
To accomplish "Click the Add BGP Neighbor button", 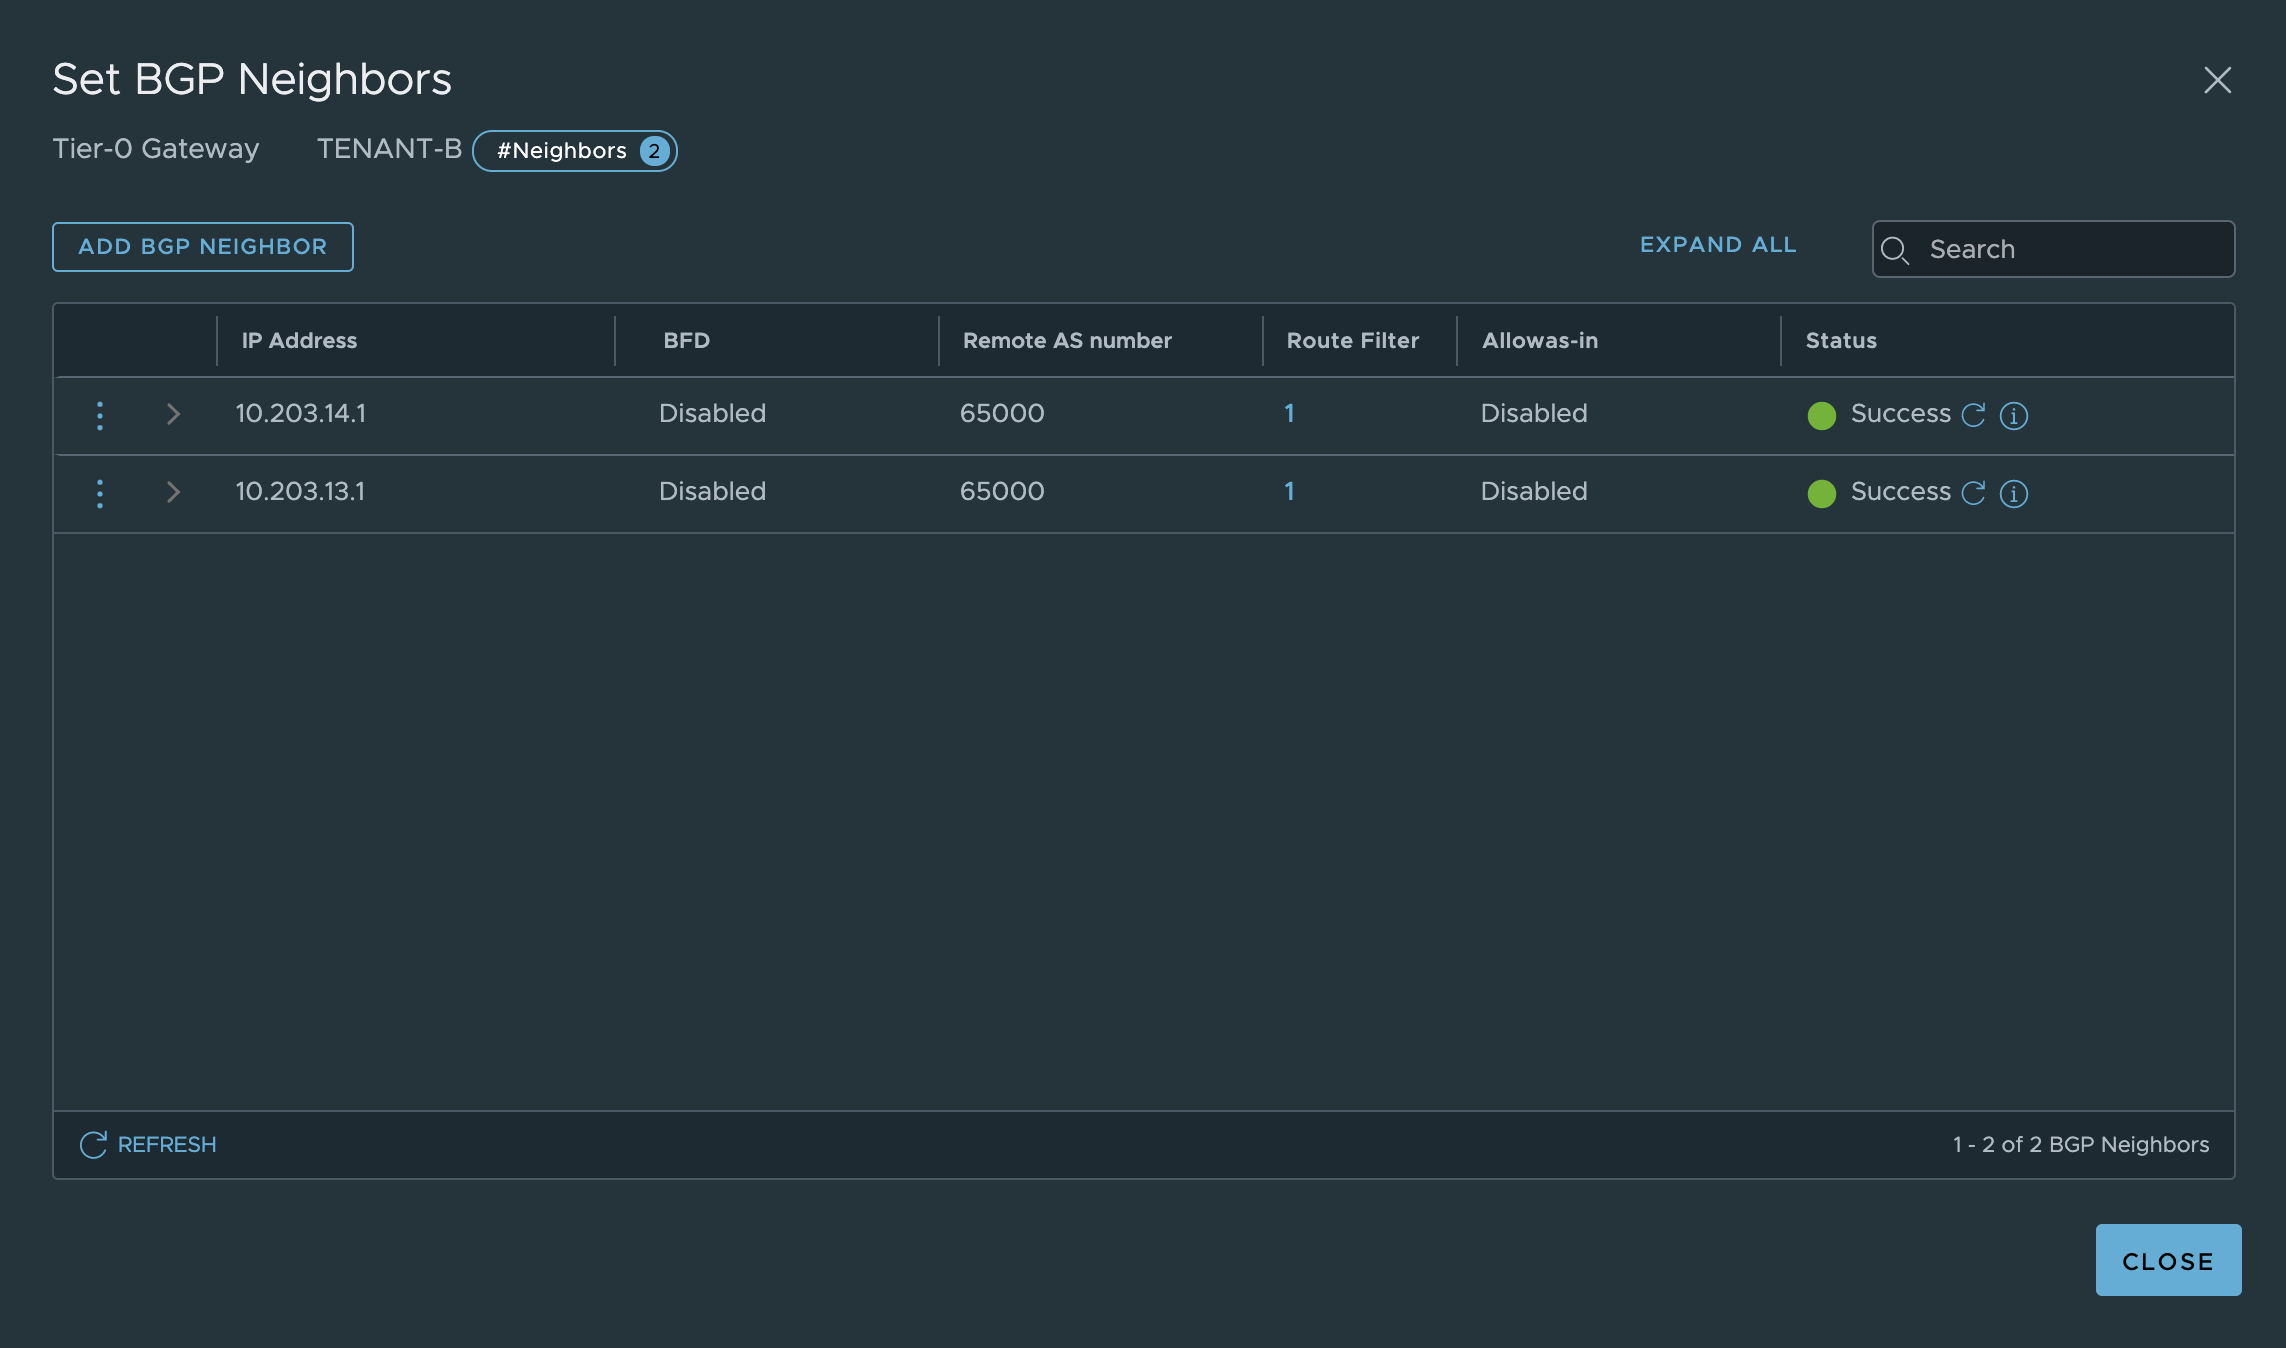I will [203, 247].
